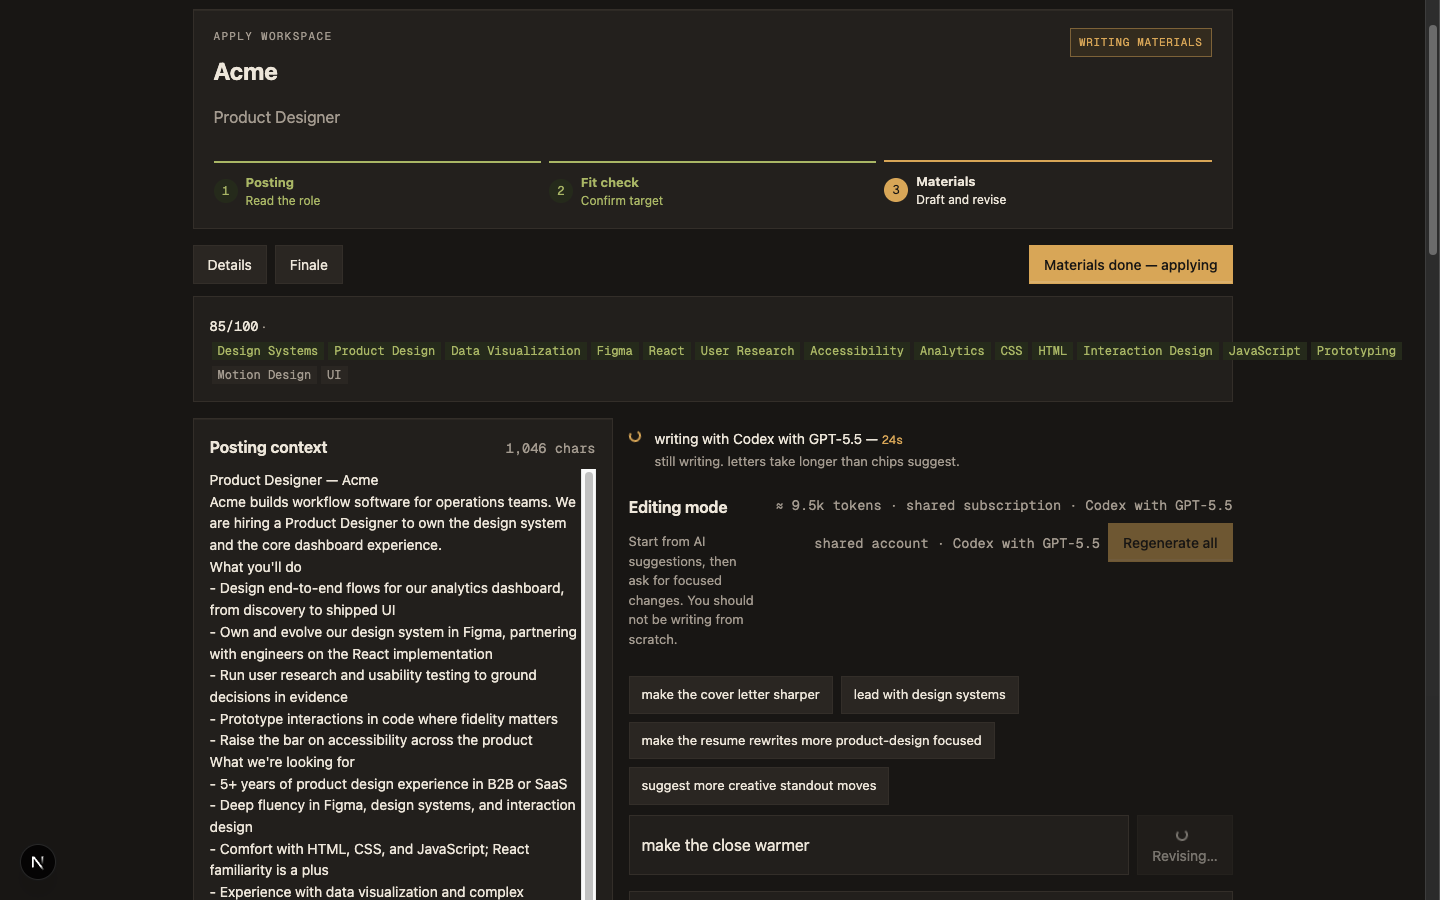Viewport: 1440px width, 900px height.
Task: Click the Regenerate all button
Action: (1170, 543)
